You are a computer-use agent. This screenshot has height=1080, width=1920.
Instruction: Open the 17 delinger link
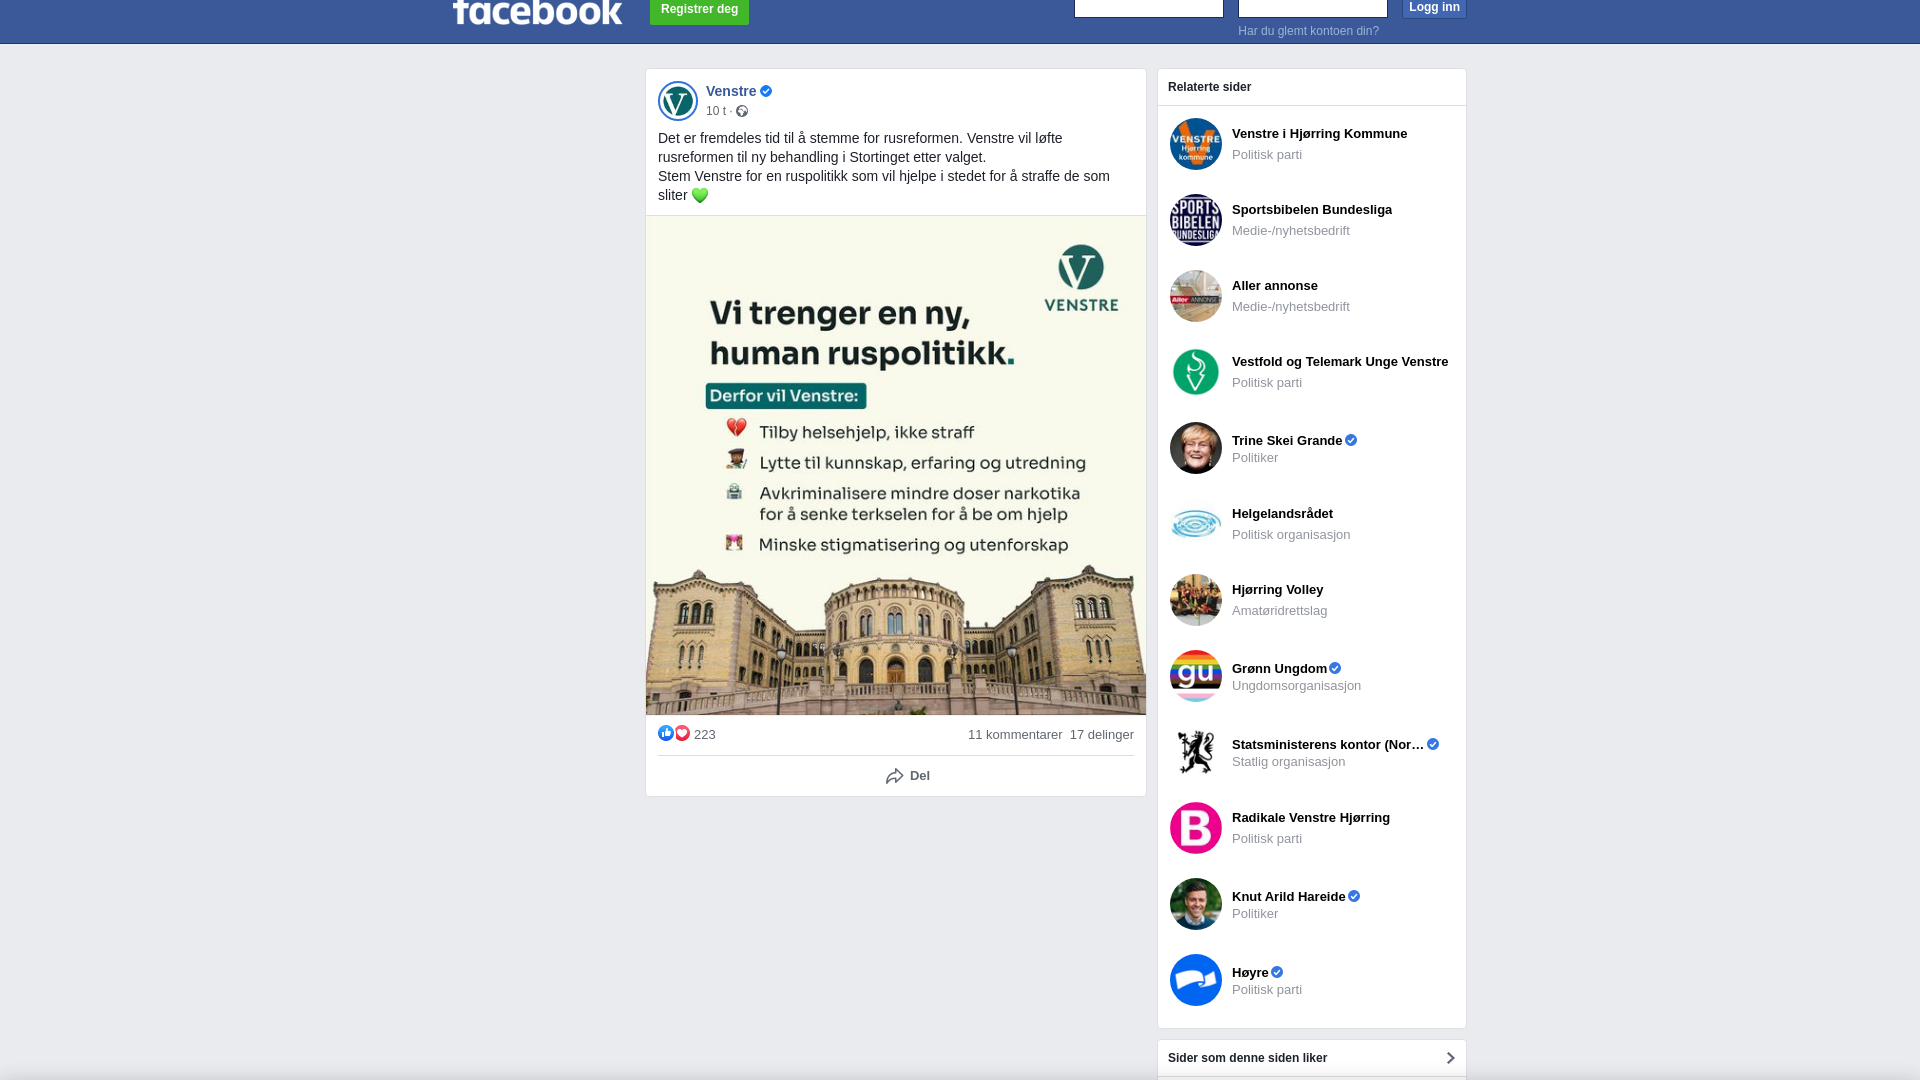(x=1102, y=734)
